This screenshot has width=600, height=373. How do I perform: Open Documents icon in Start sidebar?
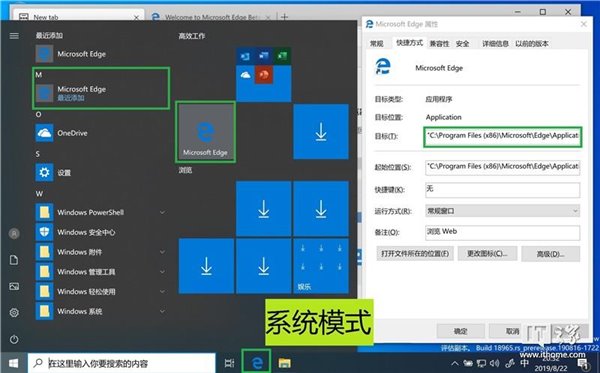point(14,260)
